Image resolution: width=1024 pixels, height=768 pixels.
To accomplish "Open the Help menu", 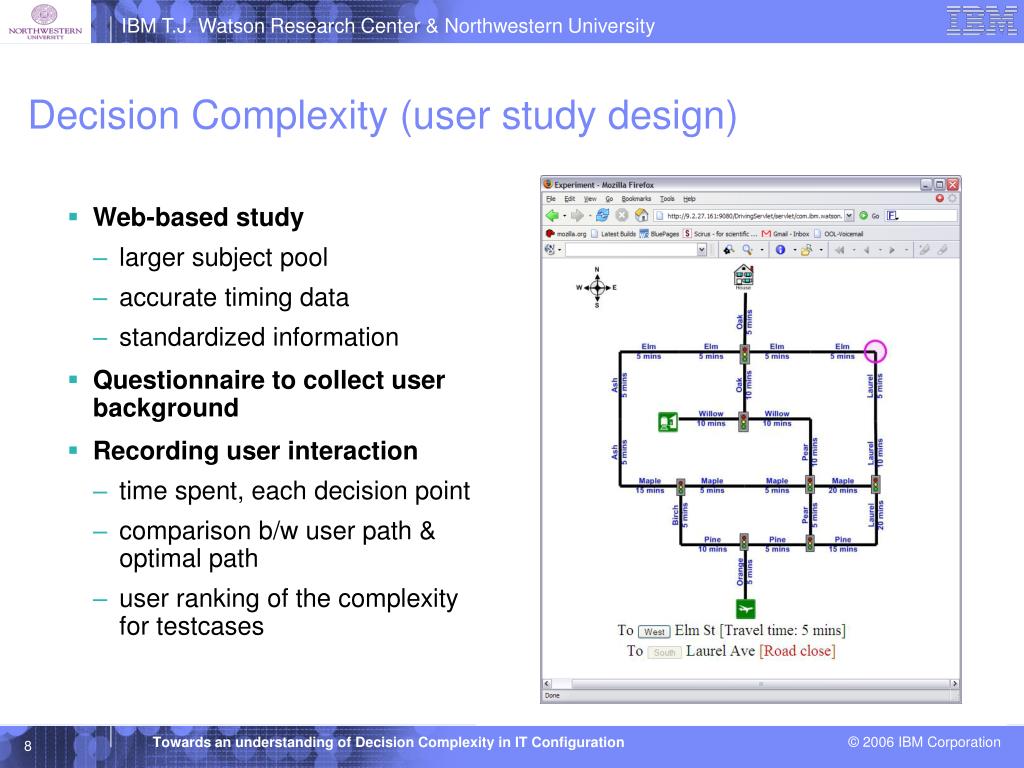I will 689,199.
